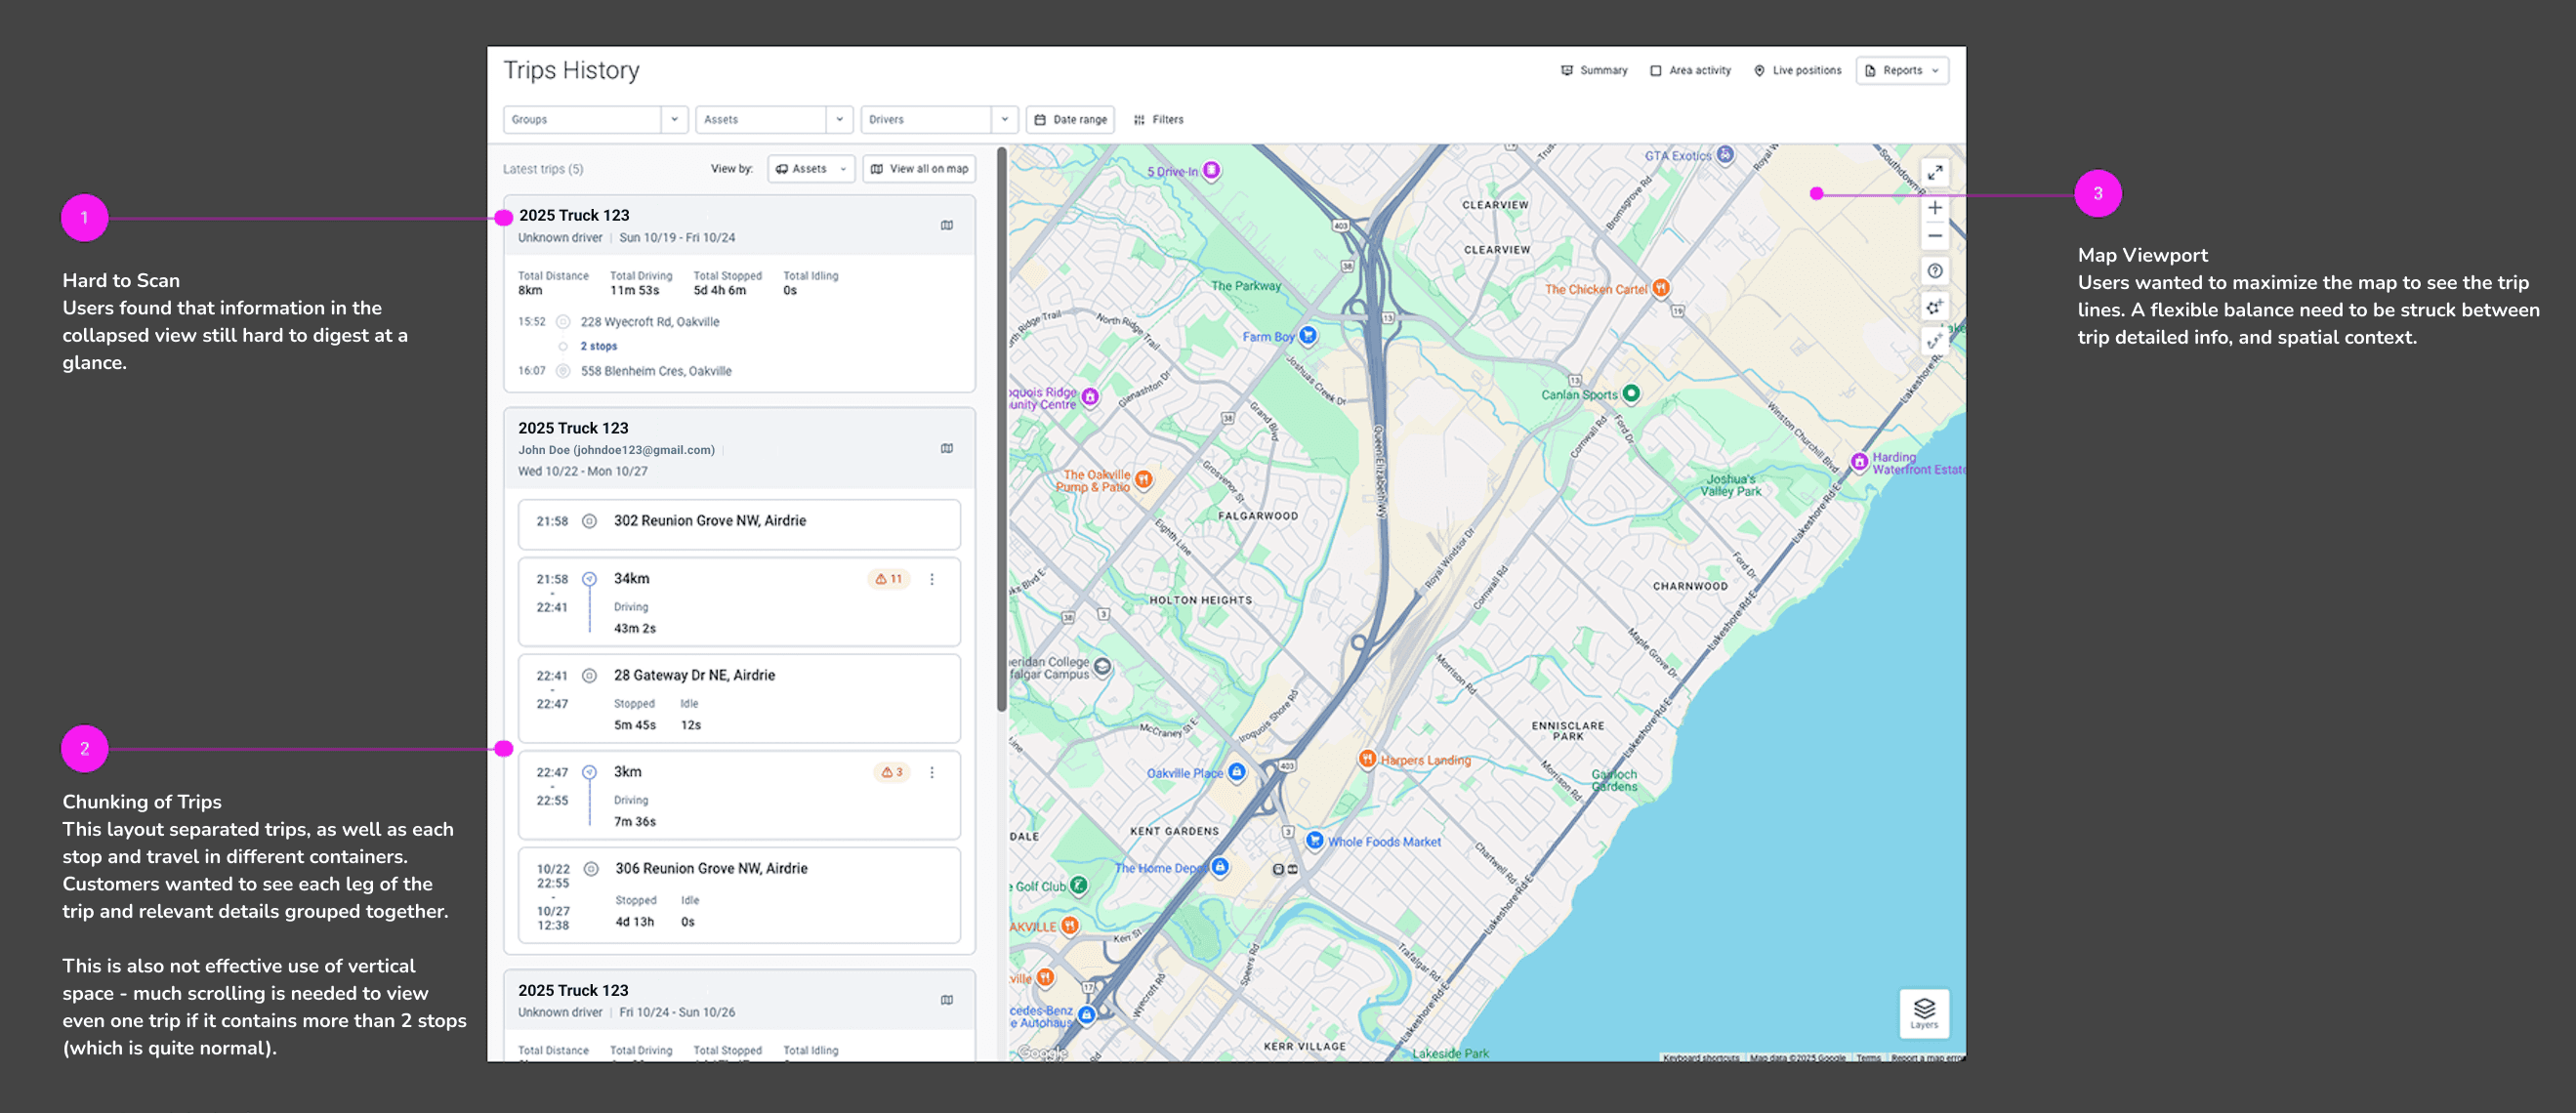The image size is (2576, 1113).
Task: Toggle Live positions view
Action: pos(1797,71)
